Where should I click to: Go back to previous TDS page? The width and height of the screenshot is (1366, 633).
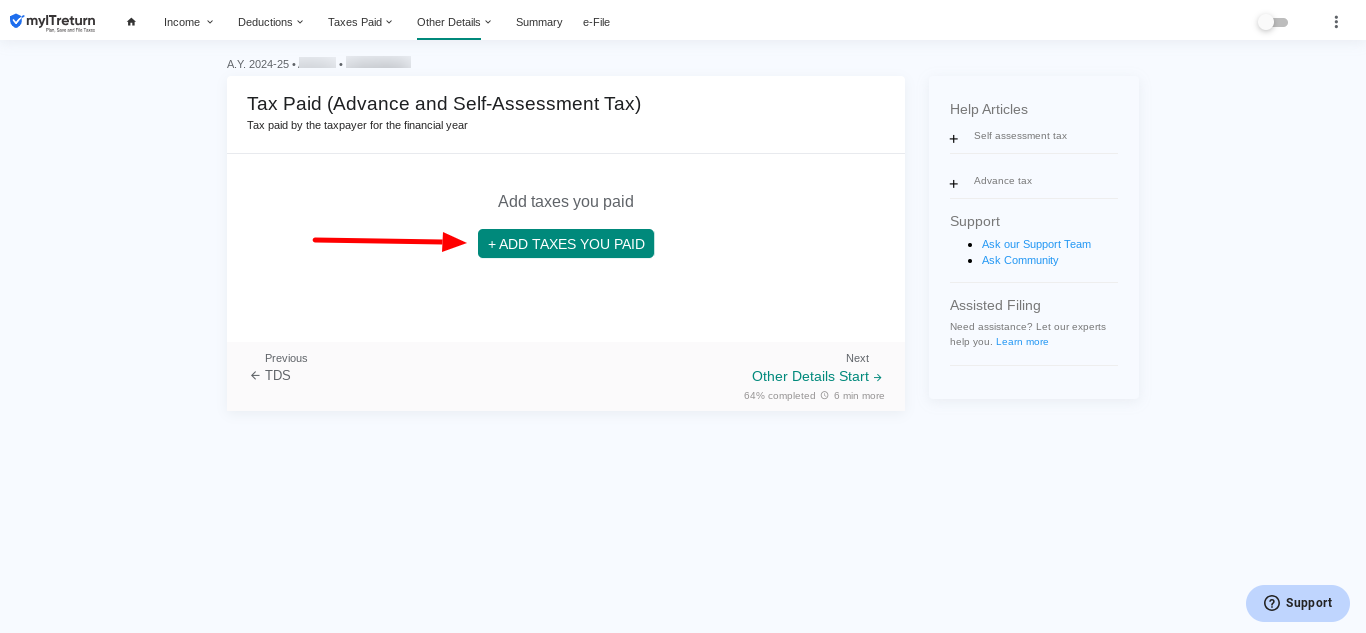tap(271, 376)
